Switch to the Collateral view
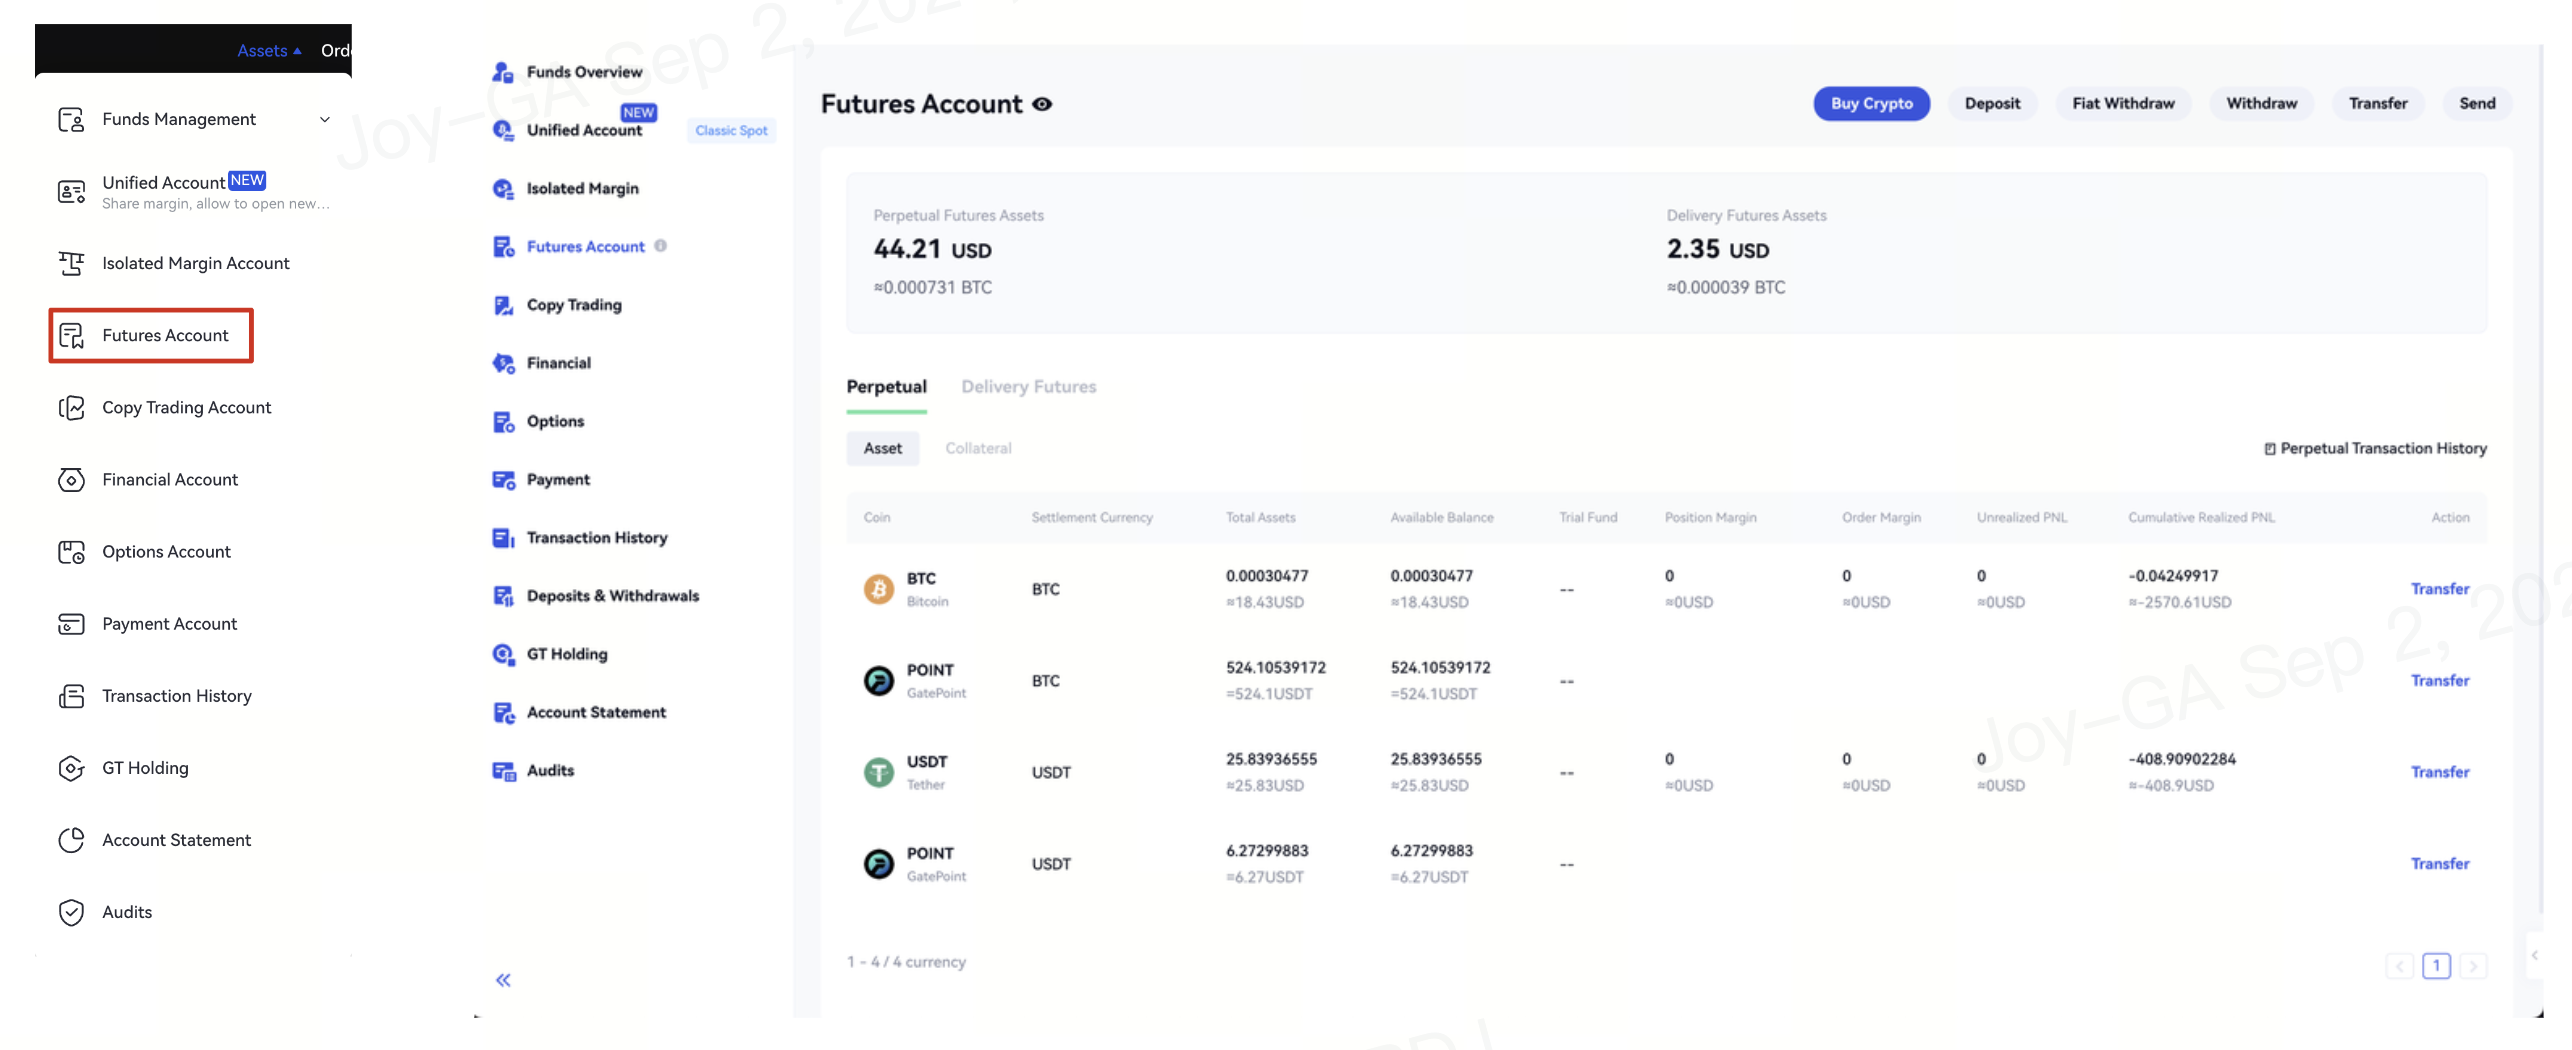The width and height of the screenshot is (2572, 1050). 978,448
